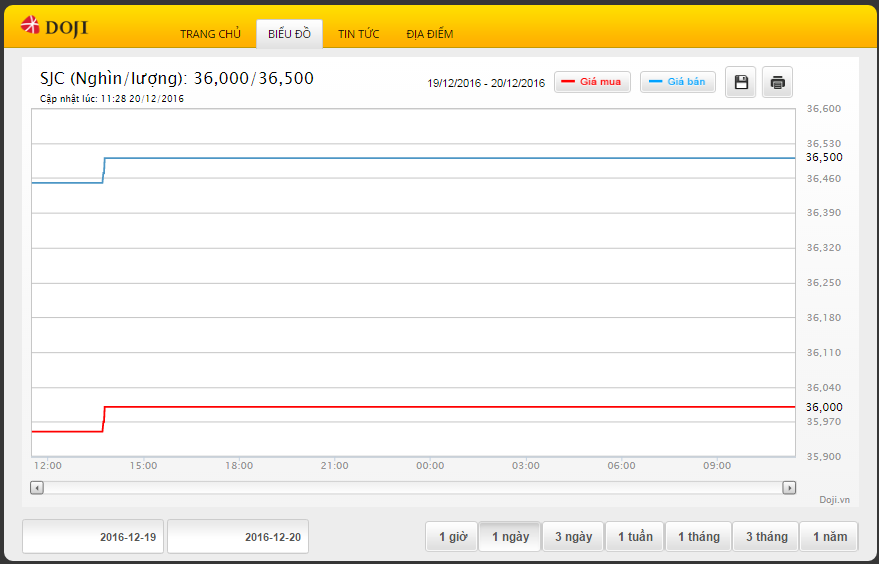The width and height of the screenshot is (879, 564).
Task: Choose the 1 tuần time range
Action: click(635, 537)
